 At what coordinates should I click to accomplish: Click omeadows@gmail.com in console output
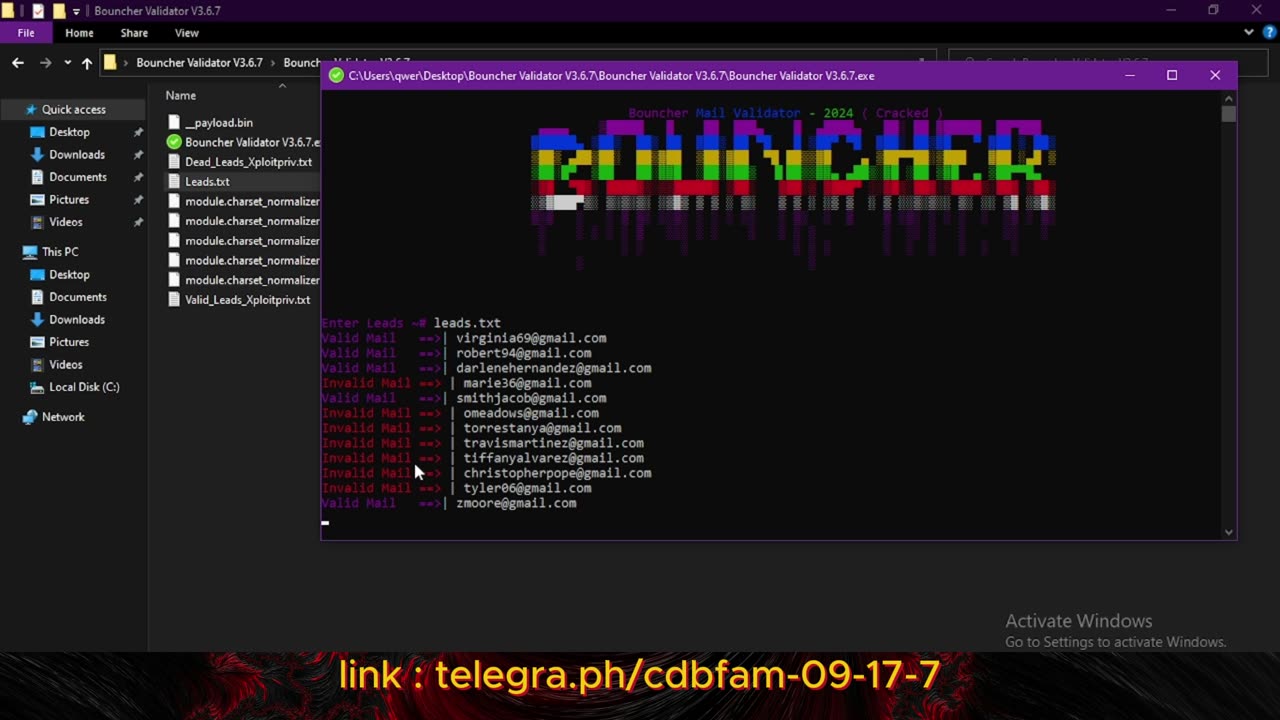(x=531, y=413)
